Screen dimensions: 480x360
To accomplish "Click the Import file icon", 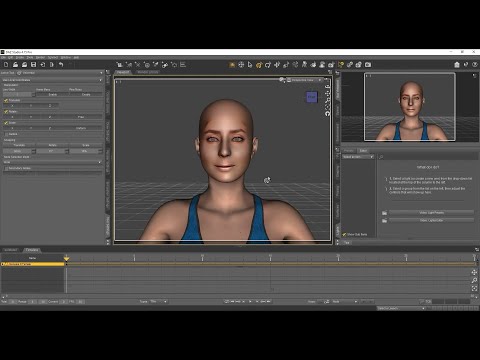I will tap(42, 65).
